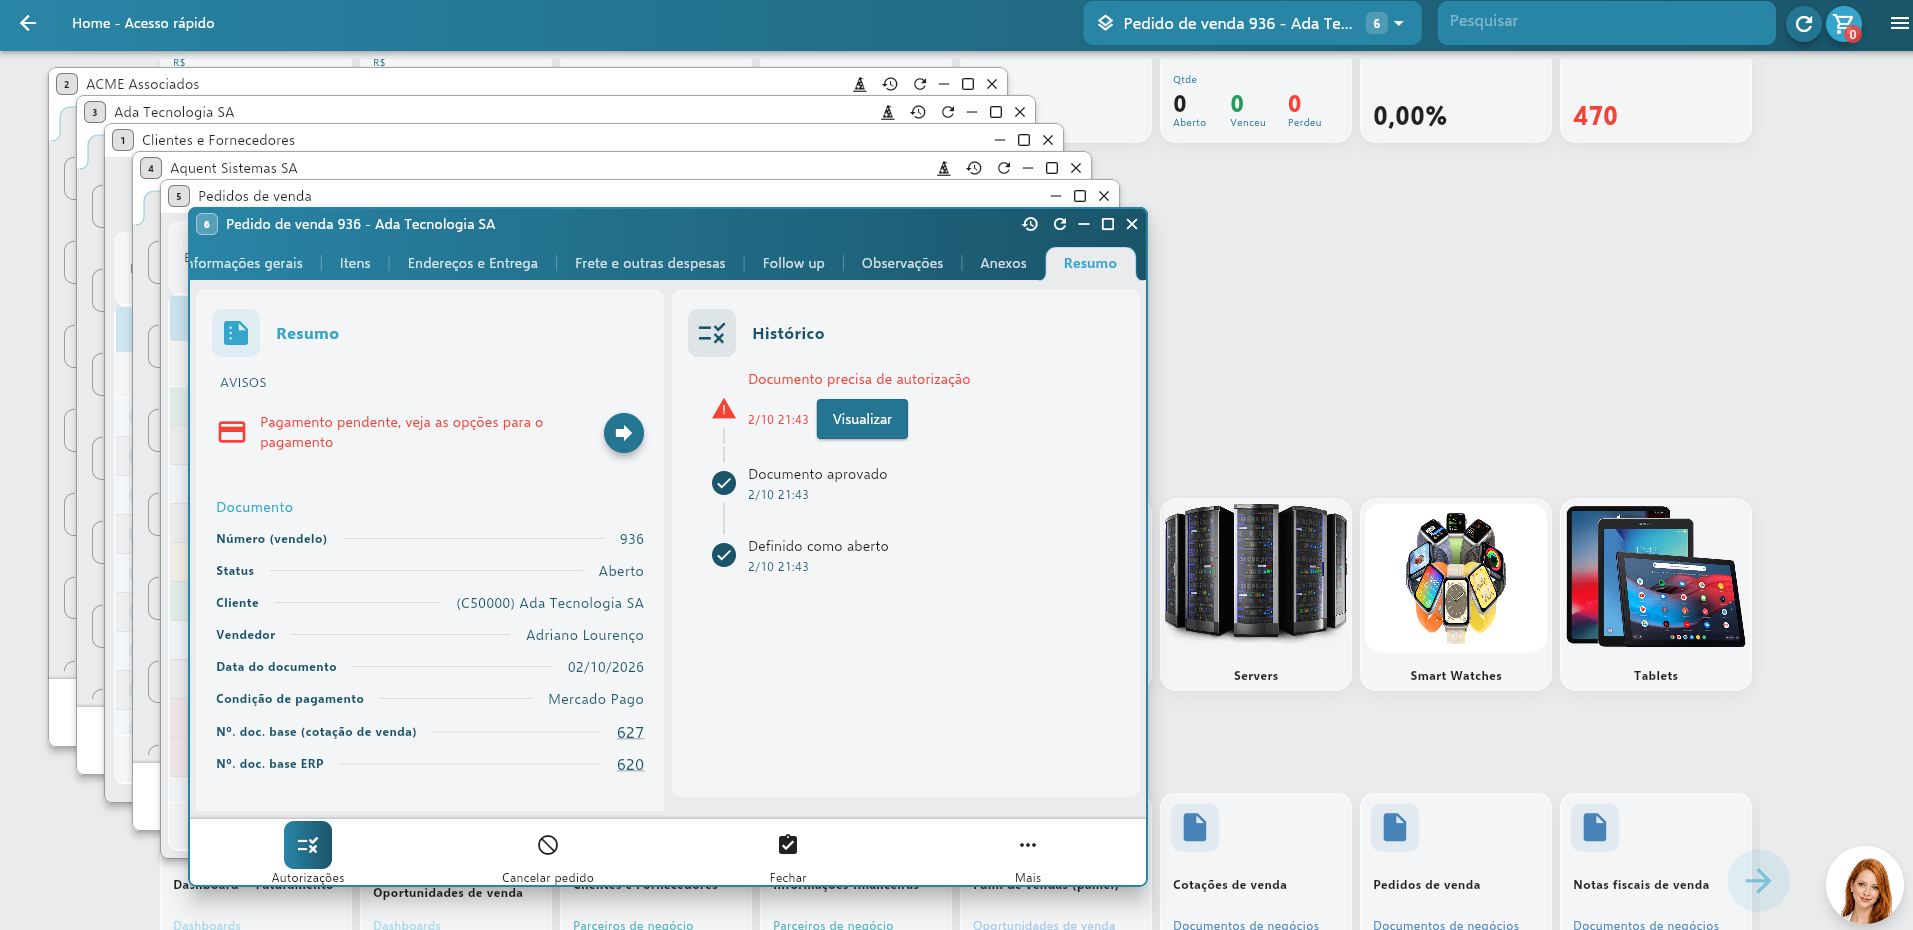Reload the Aquent Sistemas SA window

[x=1003, y=168]
